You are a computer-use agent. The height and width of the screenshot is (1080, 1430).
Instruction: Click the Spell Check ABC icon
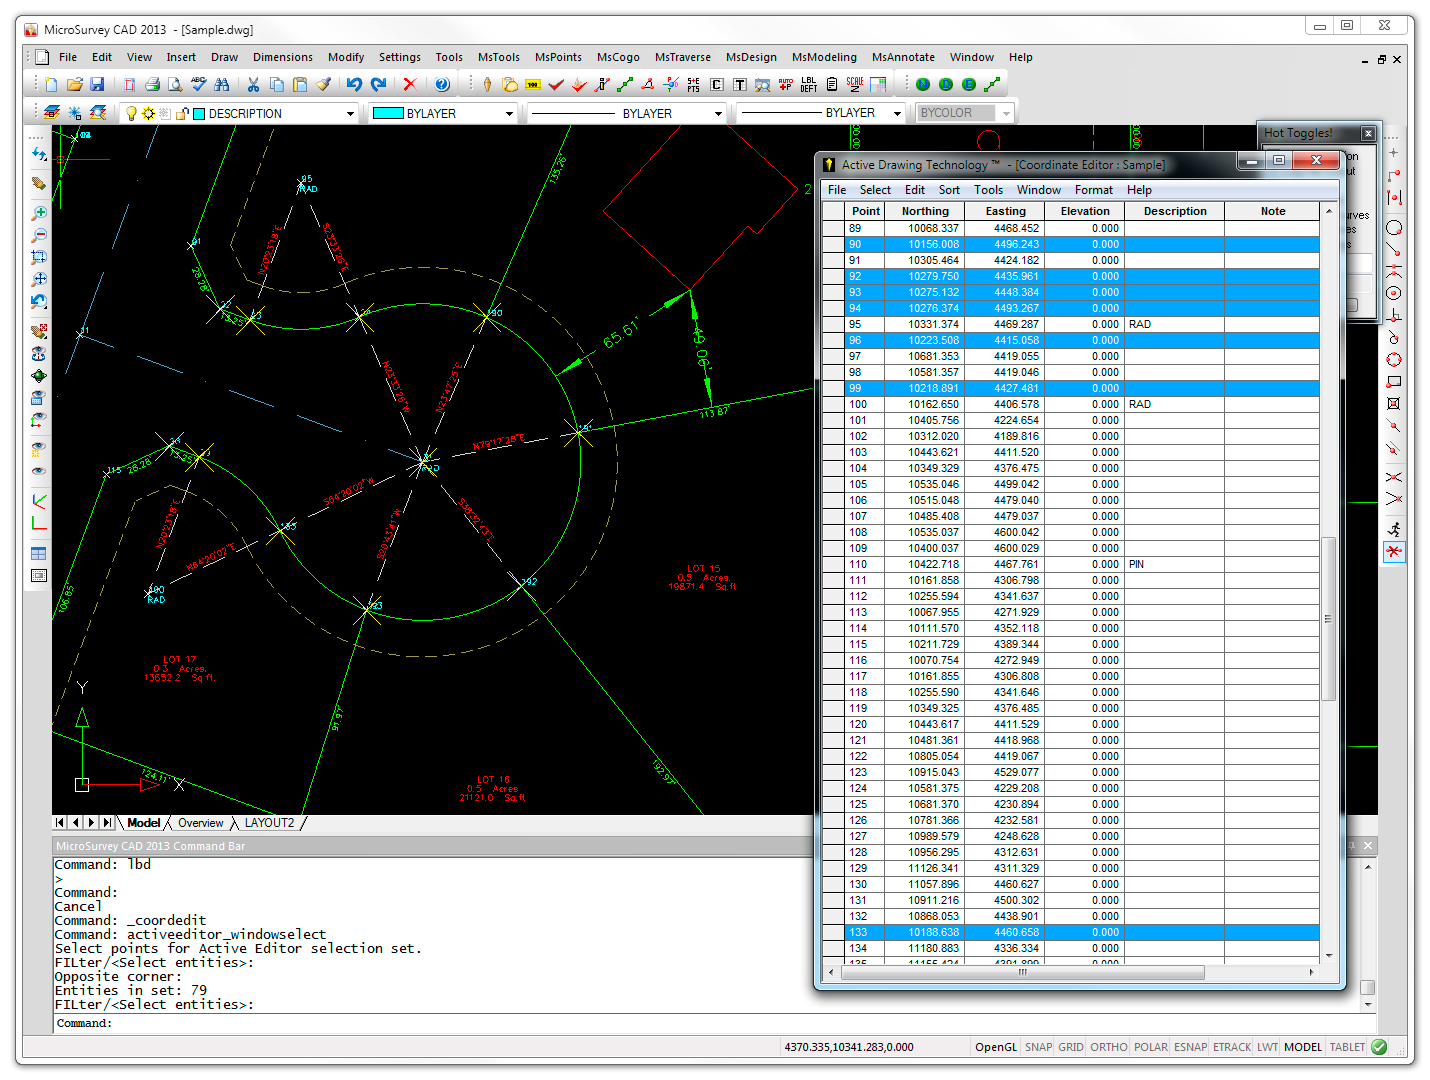point(198,85)
